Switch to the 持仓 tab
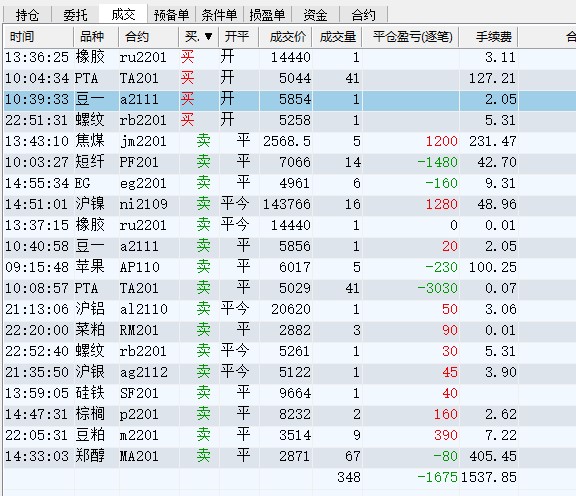Image resolution: width=576 pixels, height=496 pixels. (x=28, y=15)
